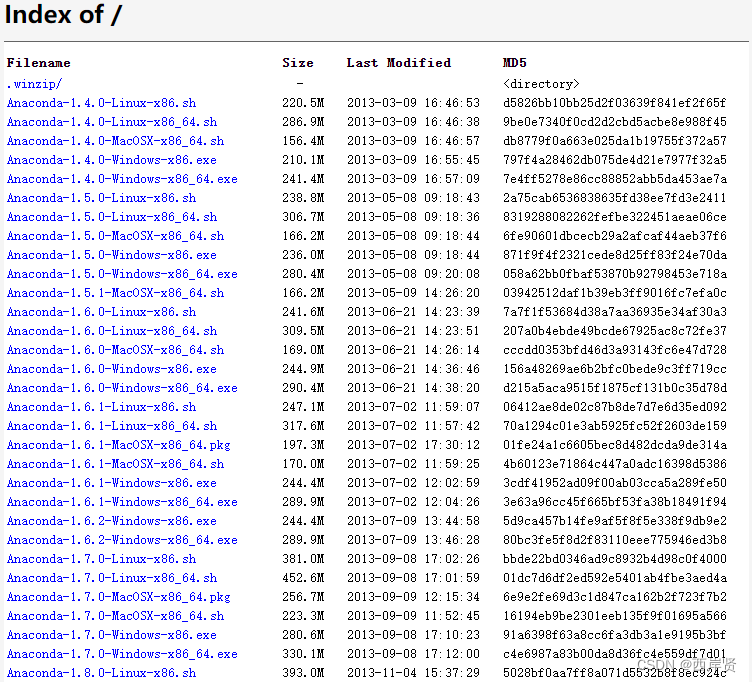
Task: Click the <directory> MD5 entry
Action: coord(541,84)
